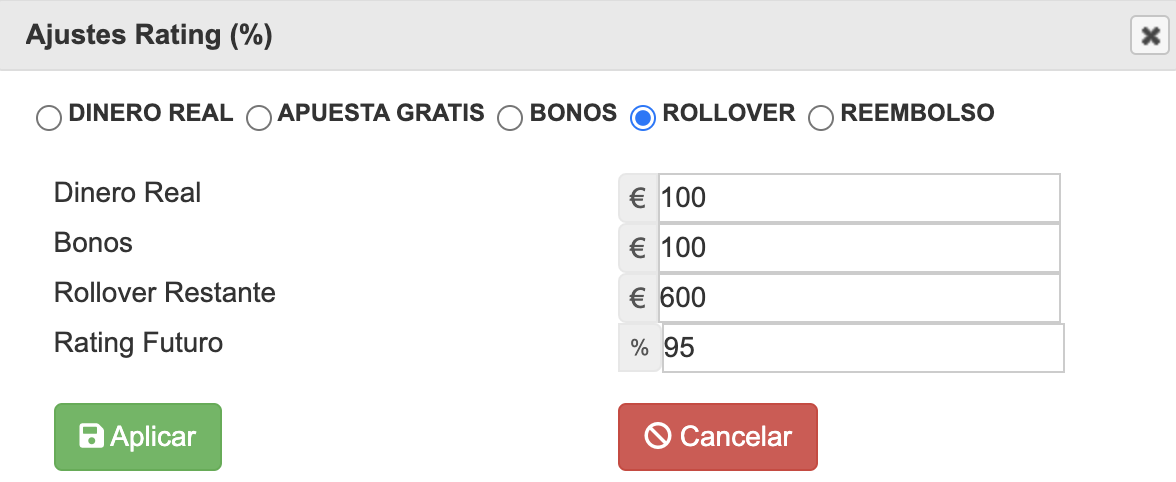Focus the Dinero Real amount input
This screenshot has height=482, width=1176.
858,198
